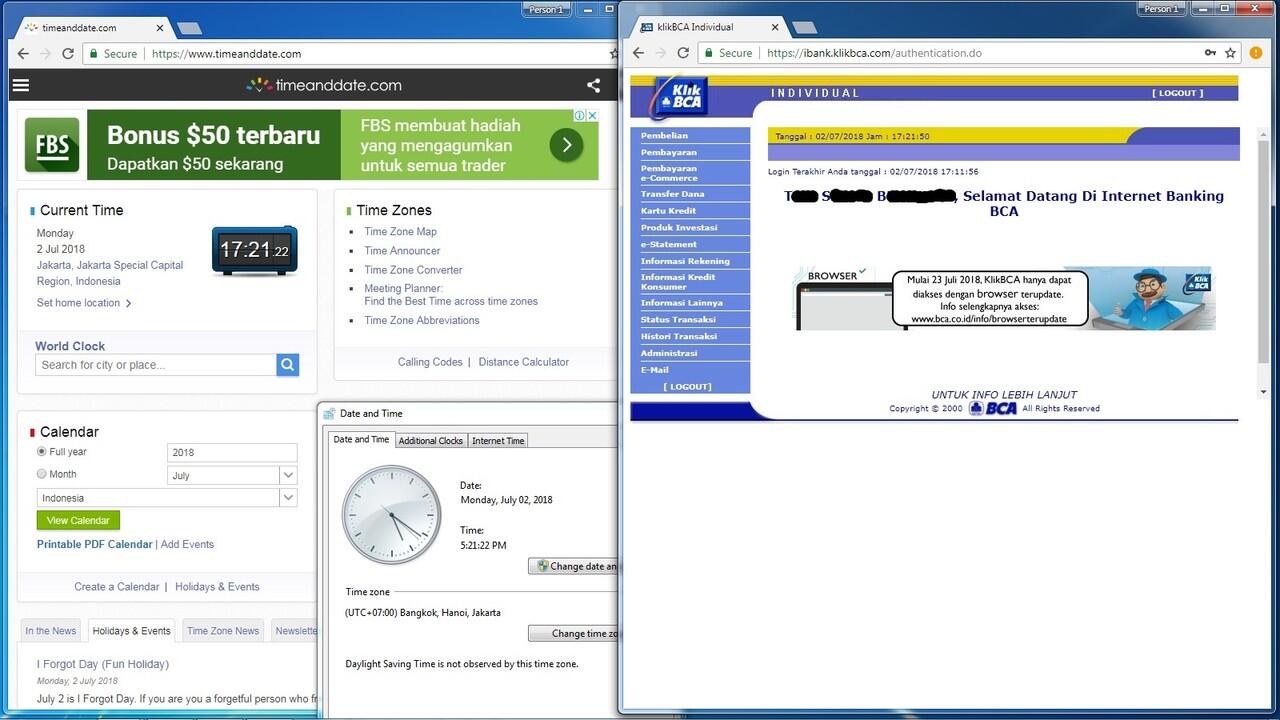Image resolution: width=1280 pixels, height=720 pixels.
Task: Open the Internet Time tab
Action: click(x=498, y=441)
